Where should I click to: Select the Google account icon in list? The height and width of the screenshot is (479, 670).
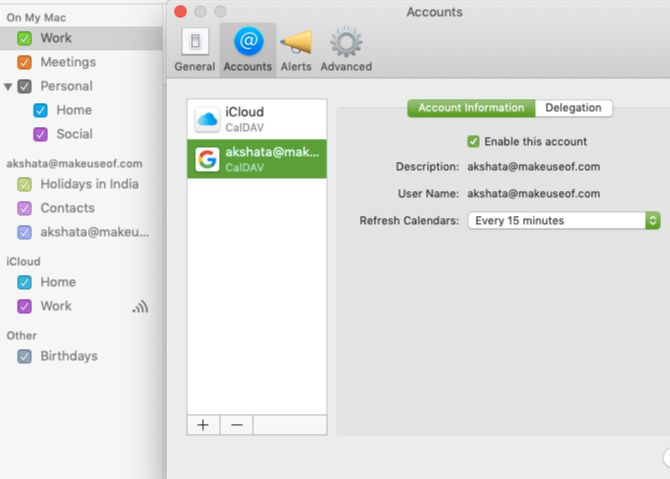(x=207, y=160)
